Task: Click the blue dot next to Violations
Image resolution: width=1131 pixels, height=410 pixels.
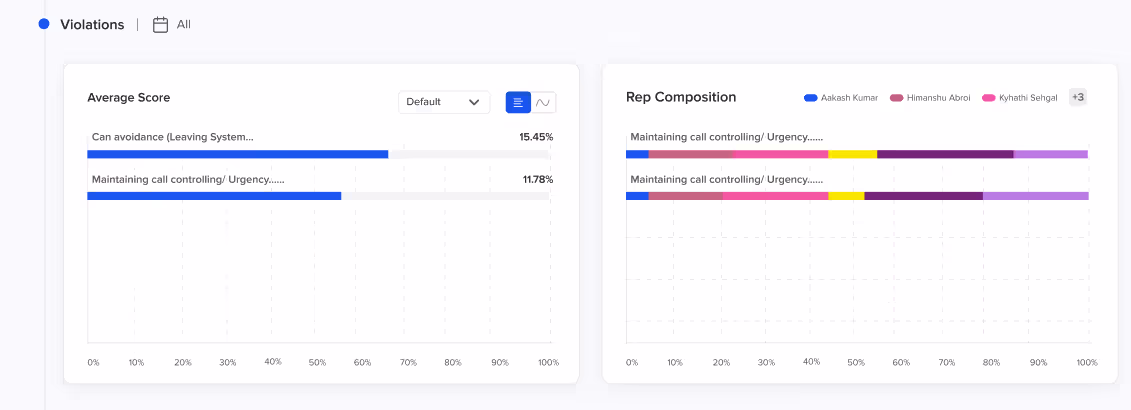Action: (x=44, y=24)
